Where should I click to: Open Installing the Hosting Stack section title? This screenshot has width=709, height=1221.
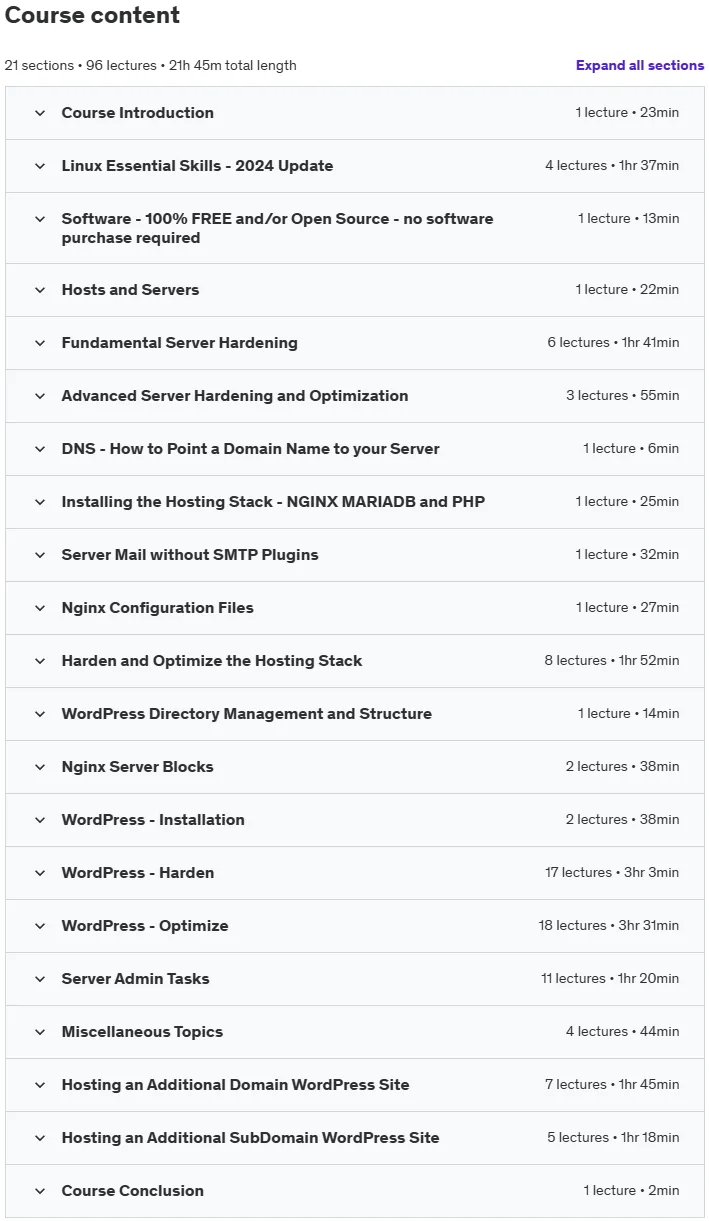(273, 502)
